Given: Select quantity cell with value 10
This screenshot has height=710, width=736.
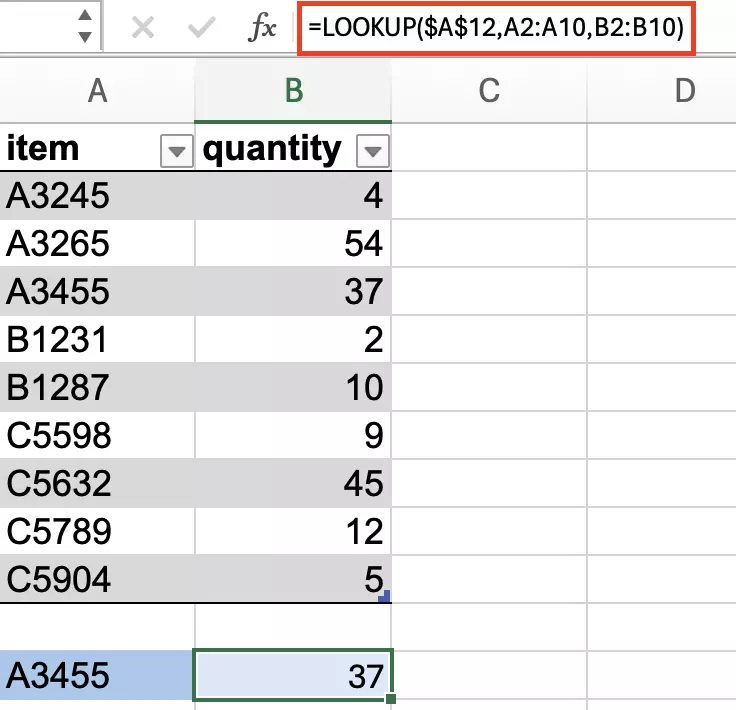Looking at the screenshot, I should pyautogui.click(x=293, y=387).
